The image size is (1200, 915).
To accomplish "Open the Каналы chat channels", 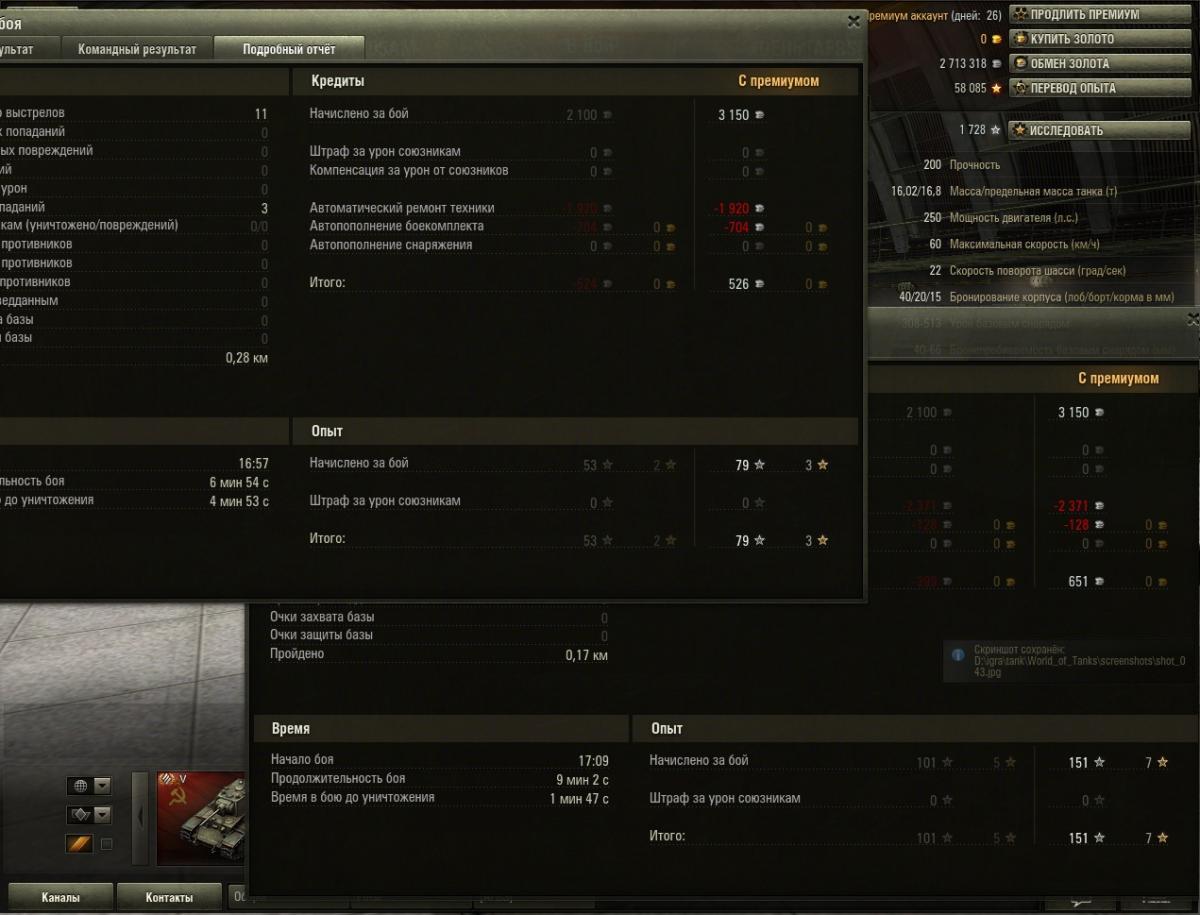I will (61, 897).
